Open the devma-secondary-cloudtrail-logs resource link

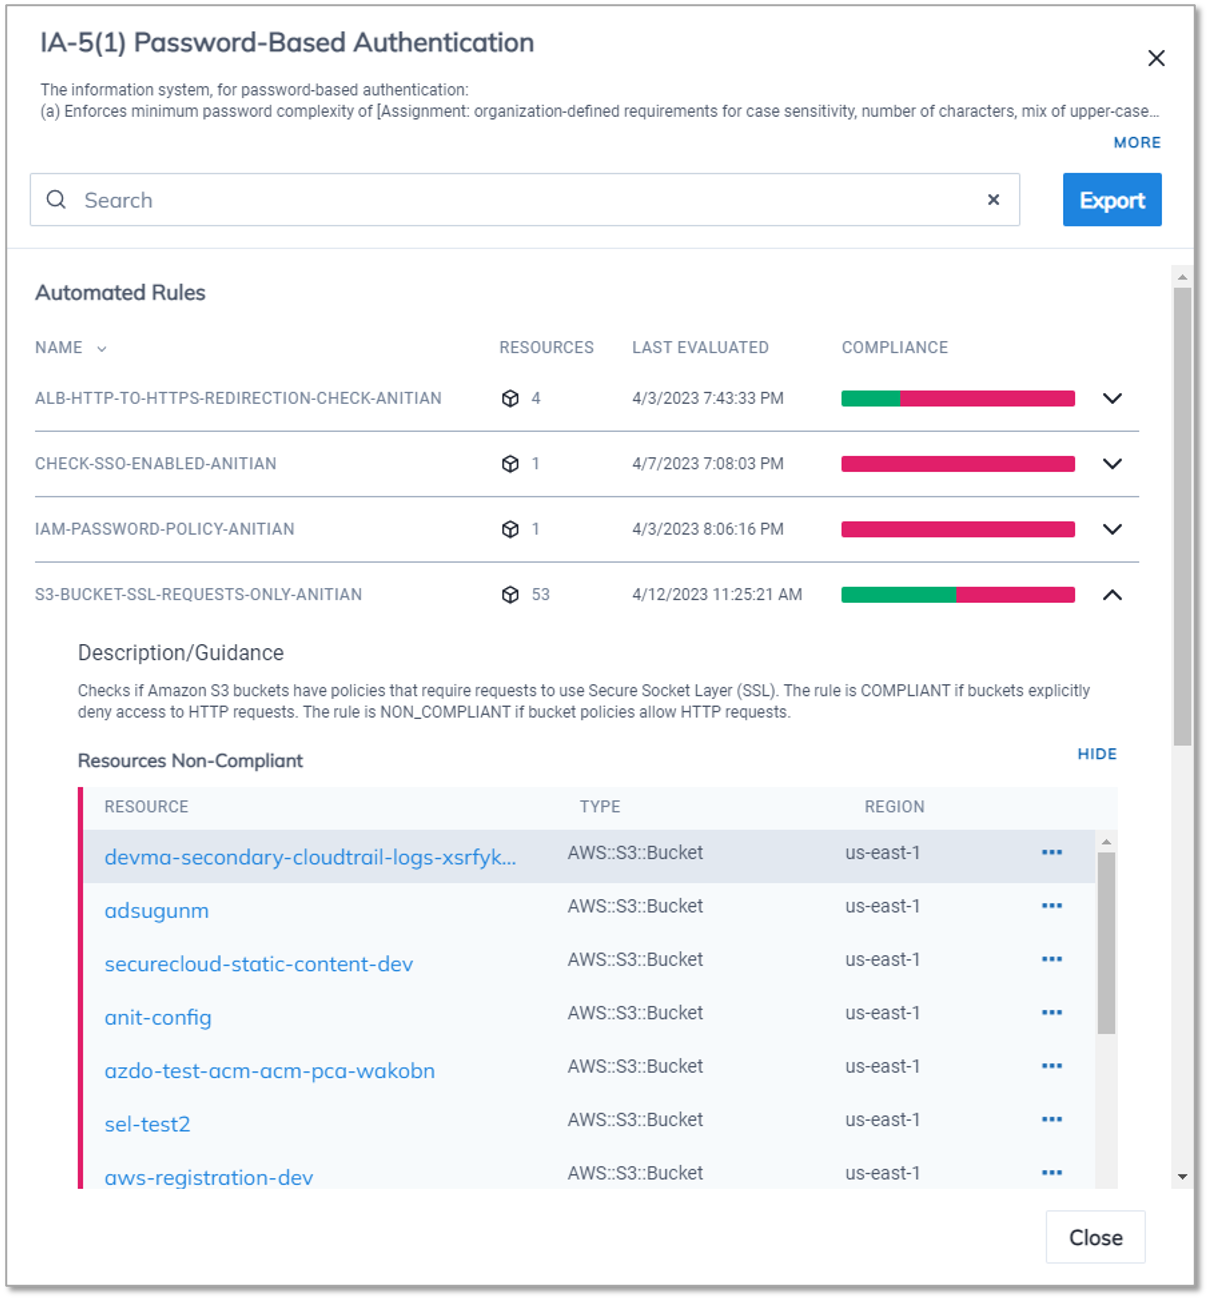[310, 857]
